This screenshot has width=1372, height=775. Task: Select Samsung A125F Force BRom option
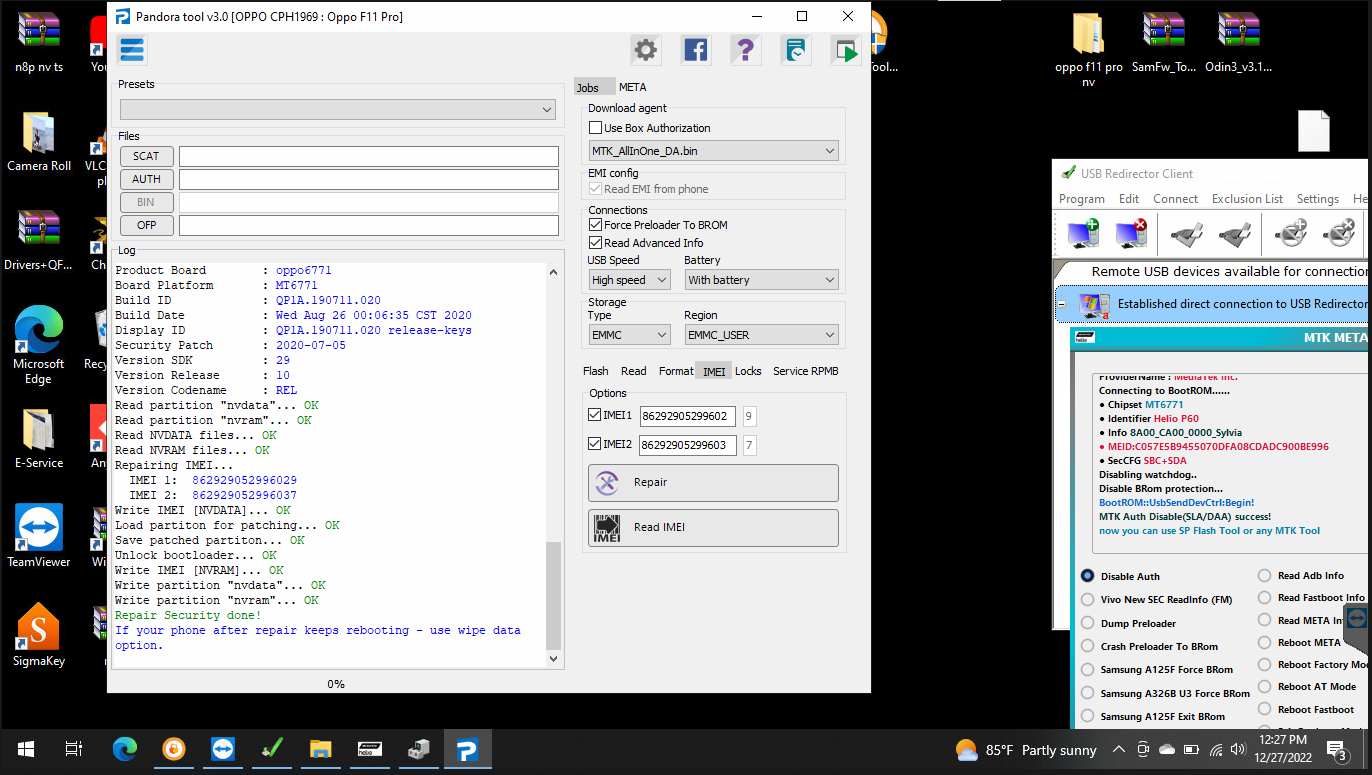pos(1087,669)
